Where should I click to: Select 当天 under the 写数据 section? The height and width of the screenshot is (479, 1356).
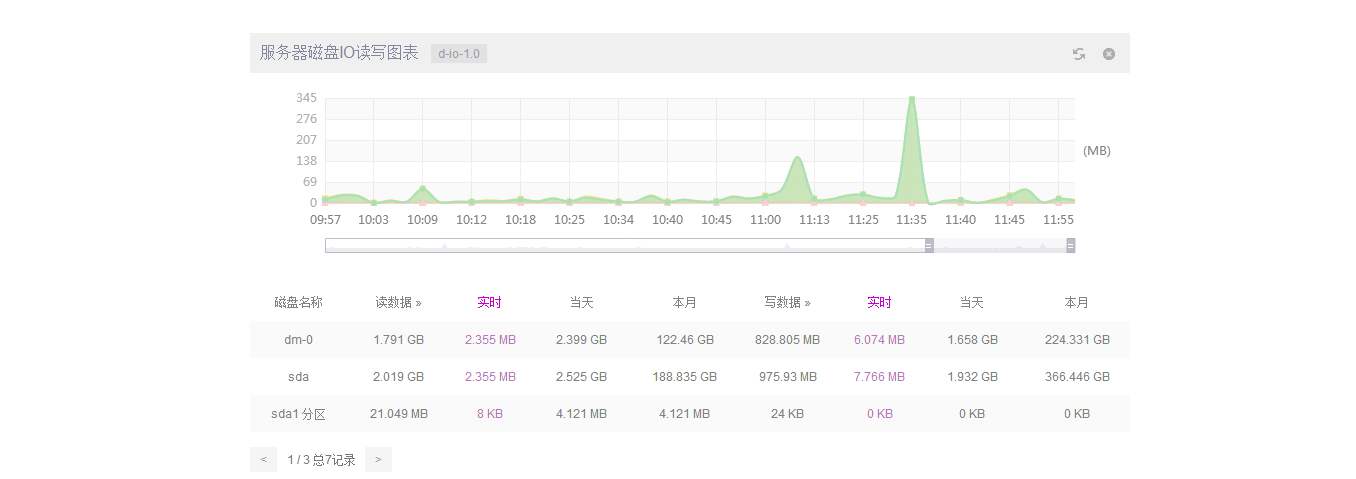972,302
